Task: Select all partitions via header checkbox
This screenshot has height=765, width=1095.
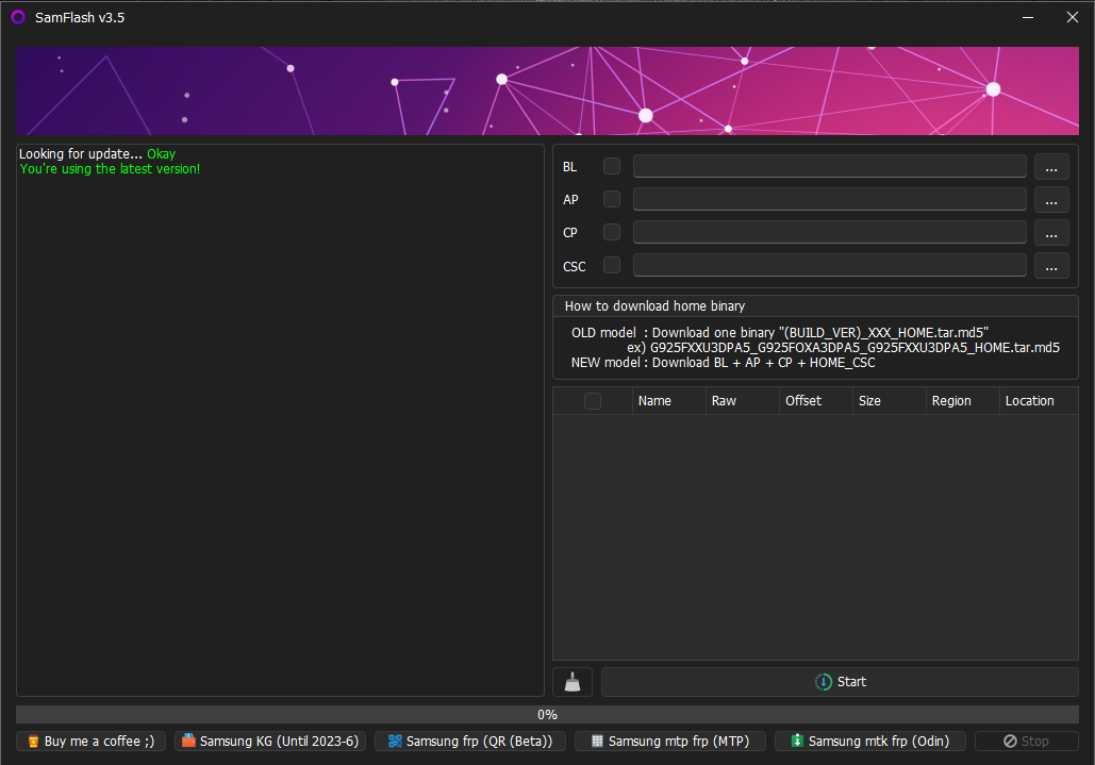Action: (593, 401)
